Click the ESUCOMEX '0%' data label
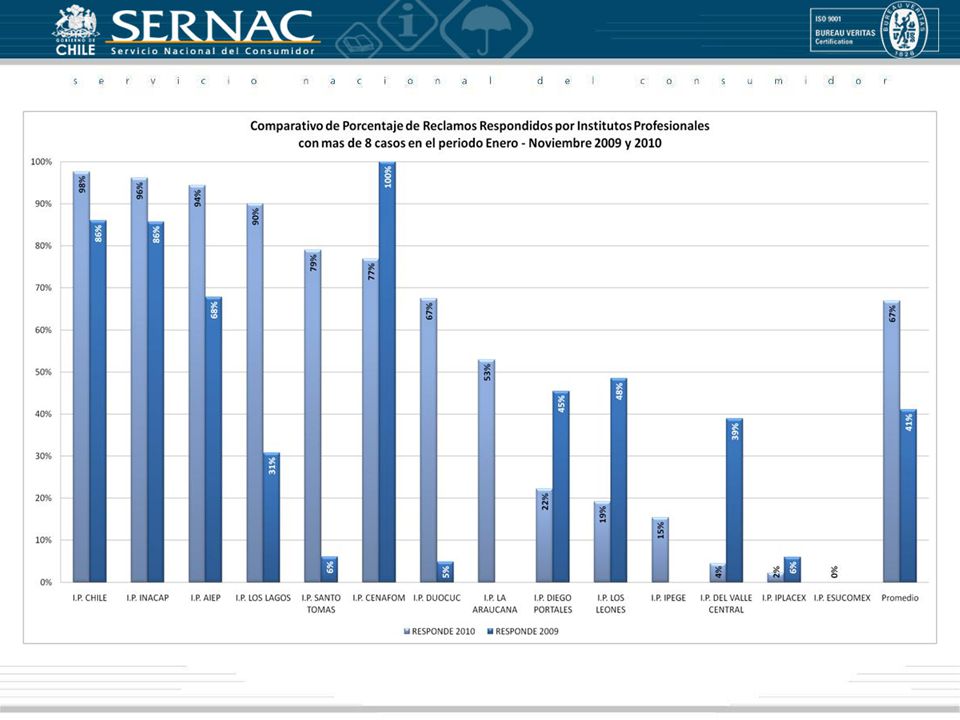The image size is (960, 720). 834,572
